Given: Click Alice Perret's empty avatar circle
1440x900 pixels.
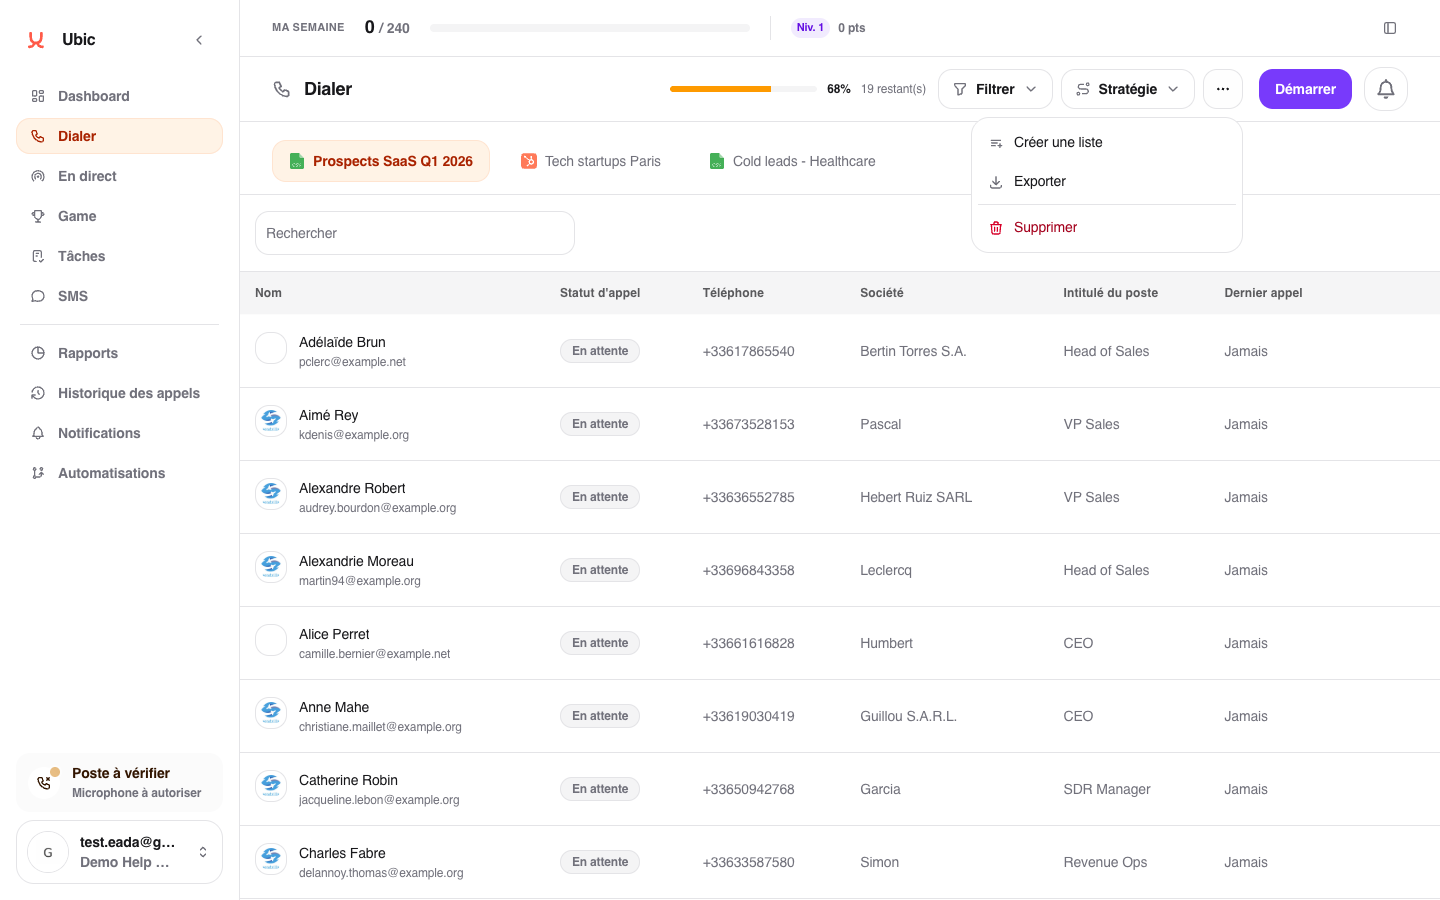Looking at the screenshot, I should click(271, 640).
